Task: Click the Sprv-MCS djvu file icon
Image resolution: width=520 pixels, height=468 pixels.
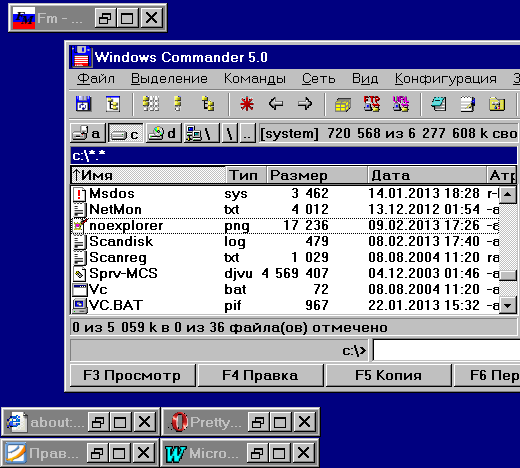Action: [x=79, y=274]
